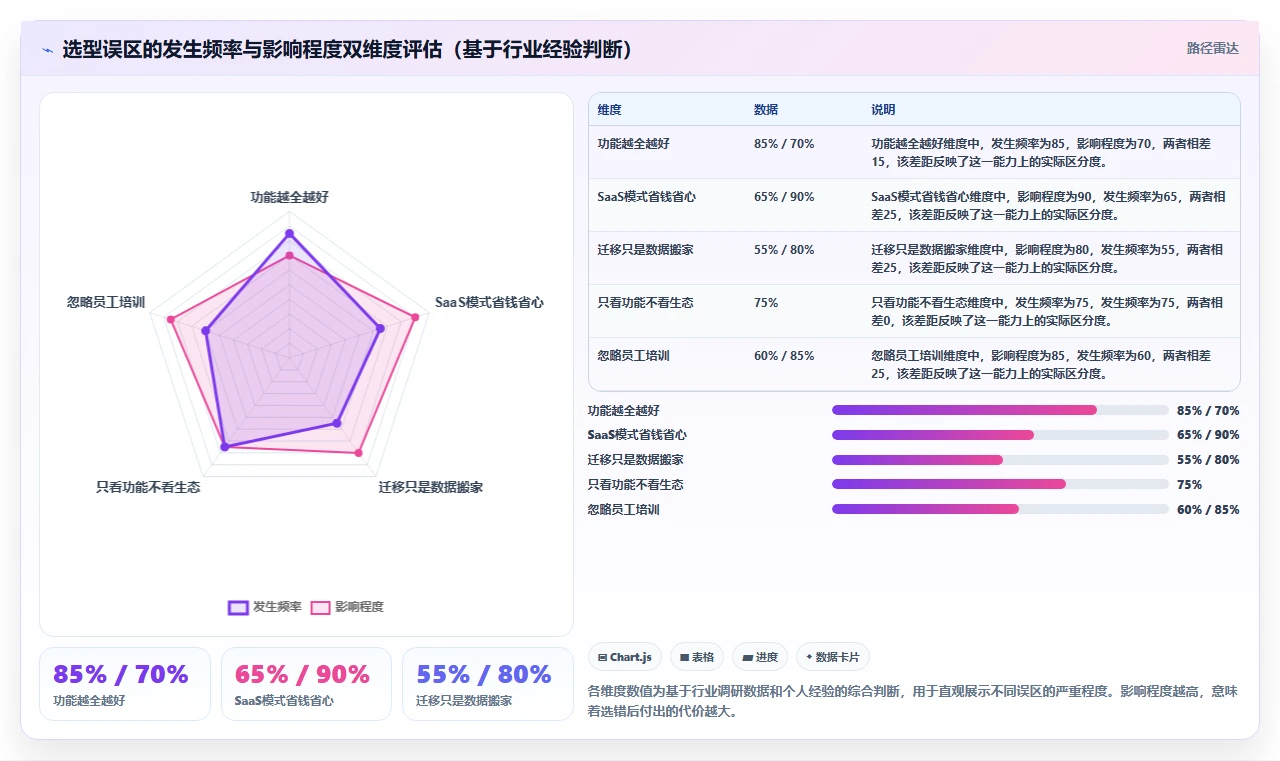Image resolution: width=1280 pixels, height=761 pixels.
Task: Click the 迁移只是数据搬家 progress bar
Action: [1000, 460]
